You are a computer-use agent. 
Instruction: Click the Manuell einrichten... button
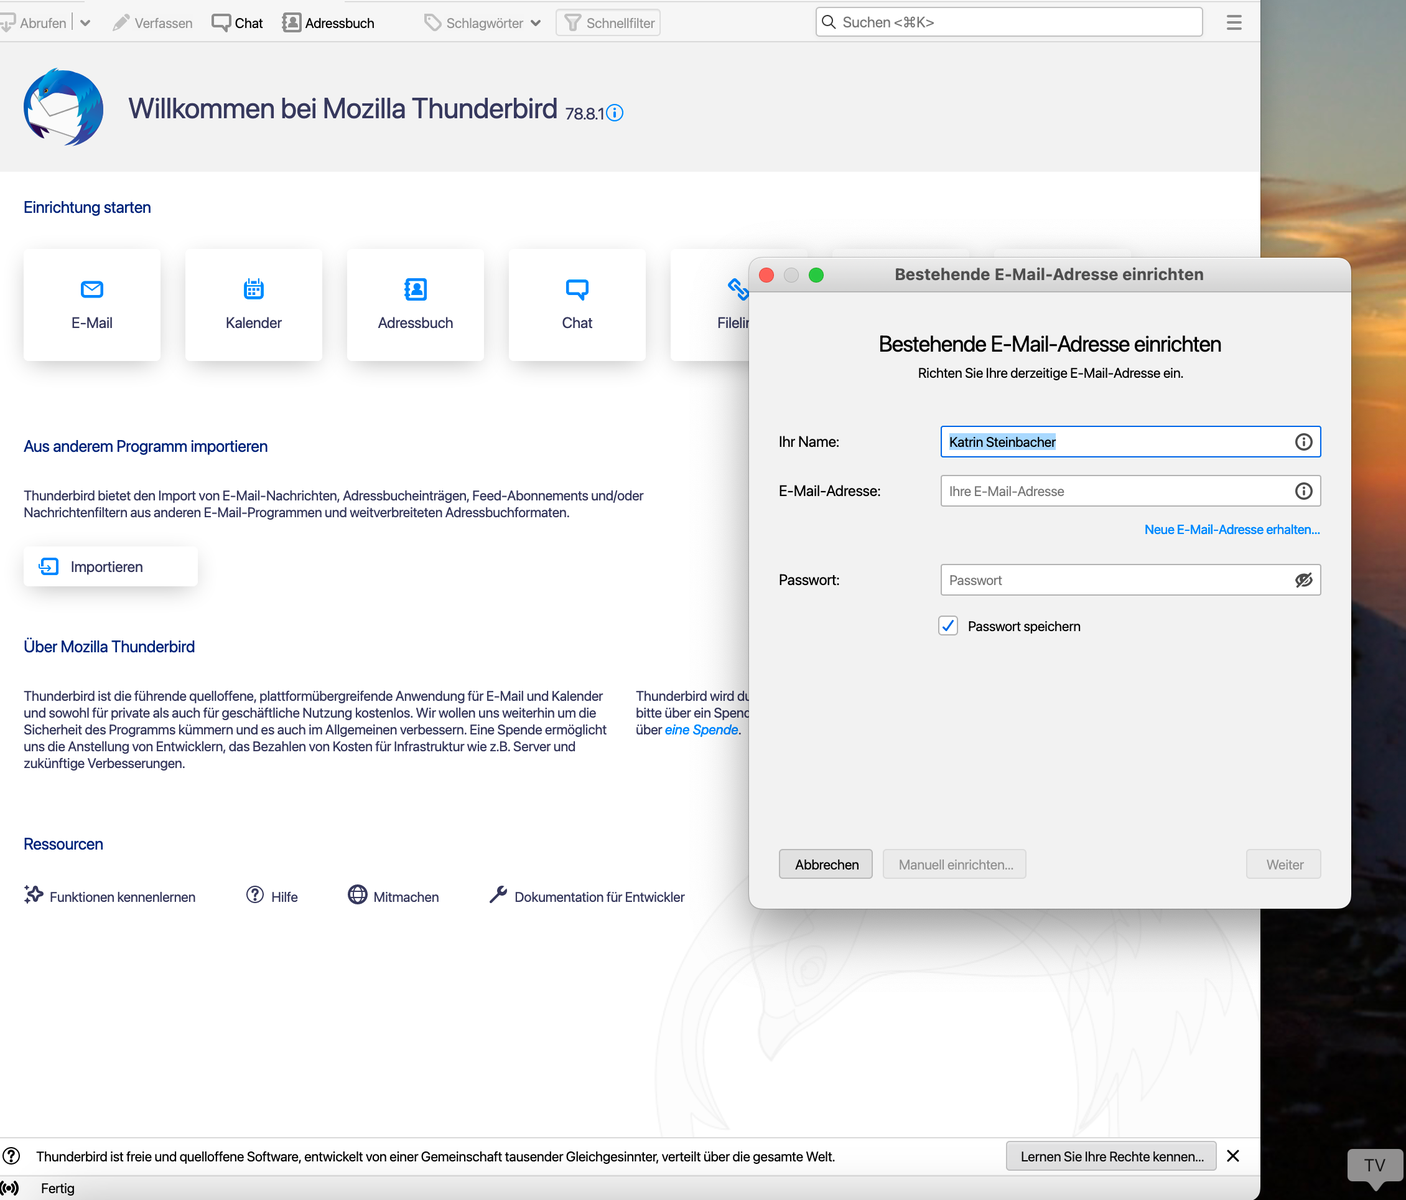coord(955,865)
